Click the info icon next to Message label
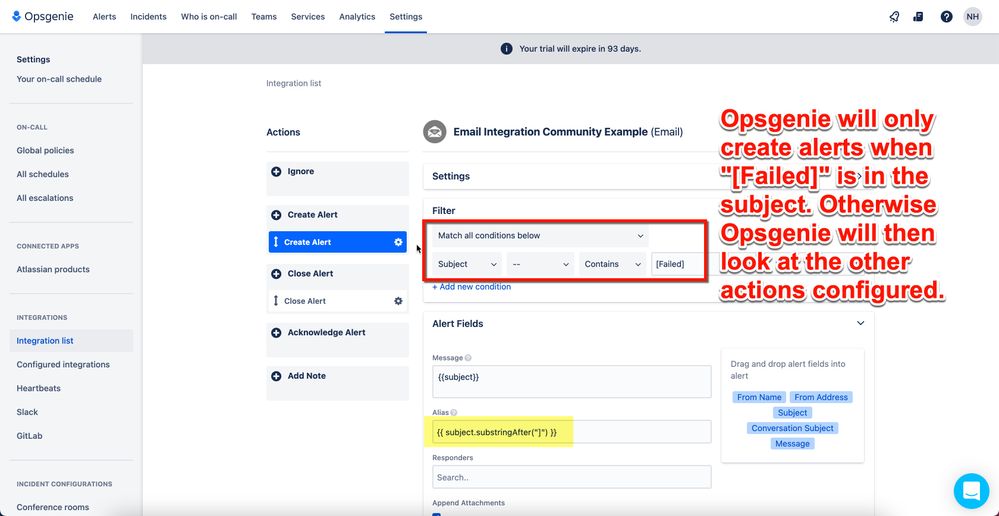The image size is (999, 516). click(468, 358)
